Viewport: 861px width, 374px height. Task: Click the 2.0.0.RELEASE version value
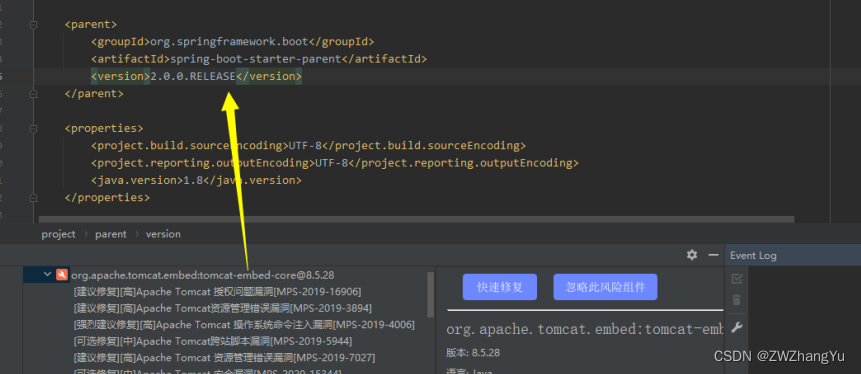point(193,76)
